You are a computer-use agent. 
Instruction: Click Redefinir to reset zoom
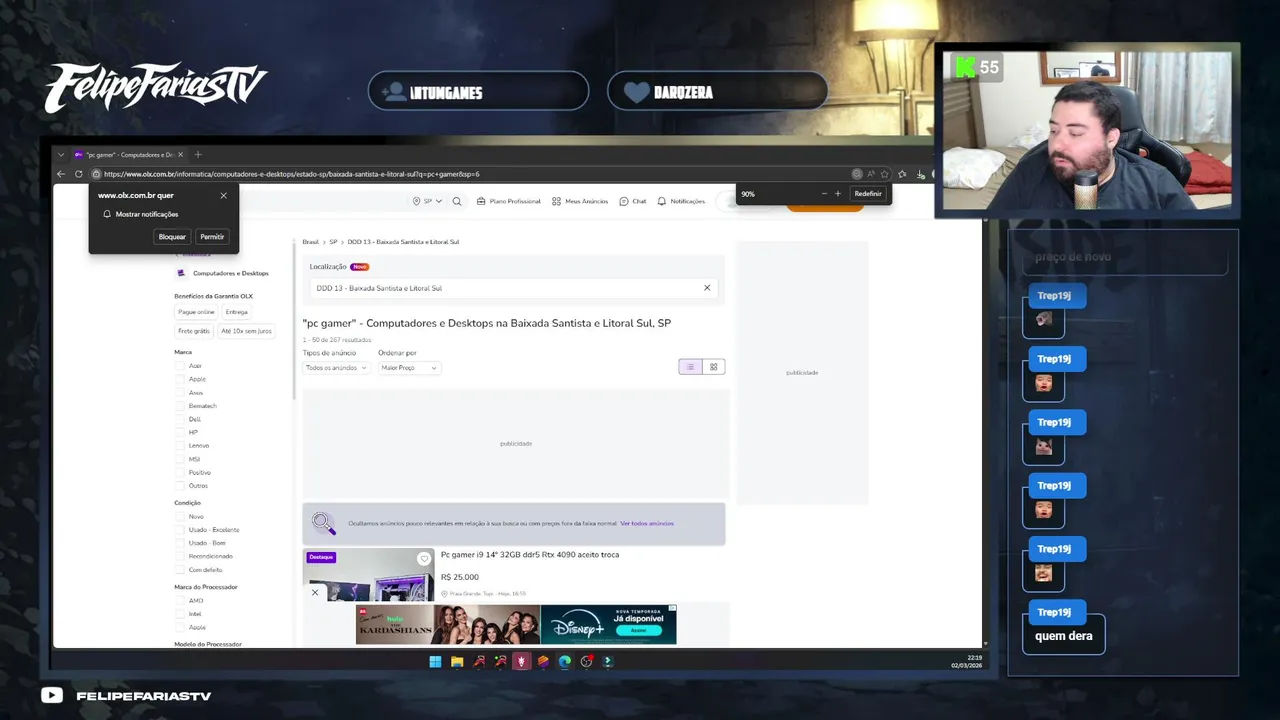868,194
